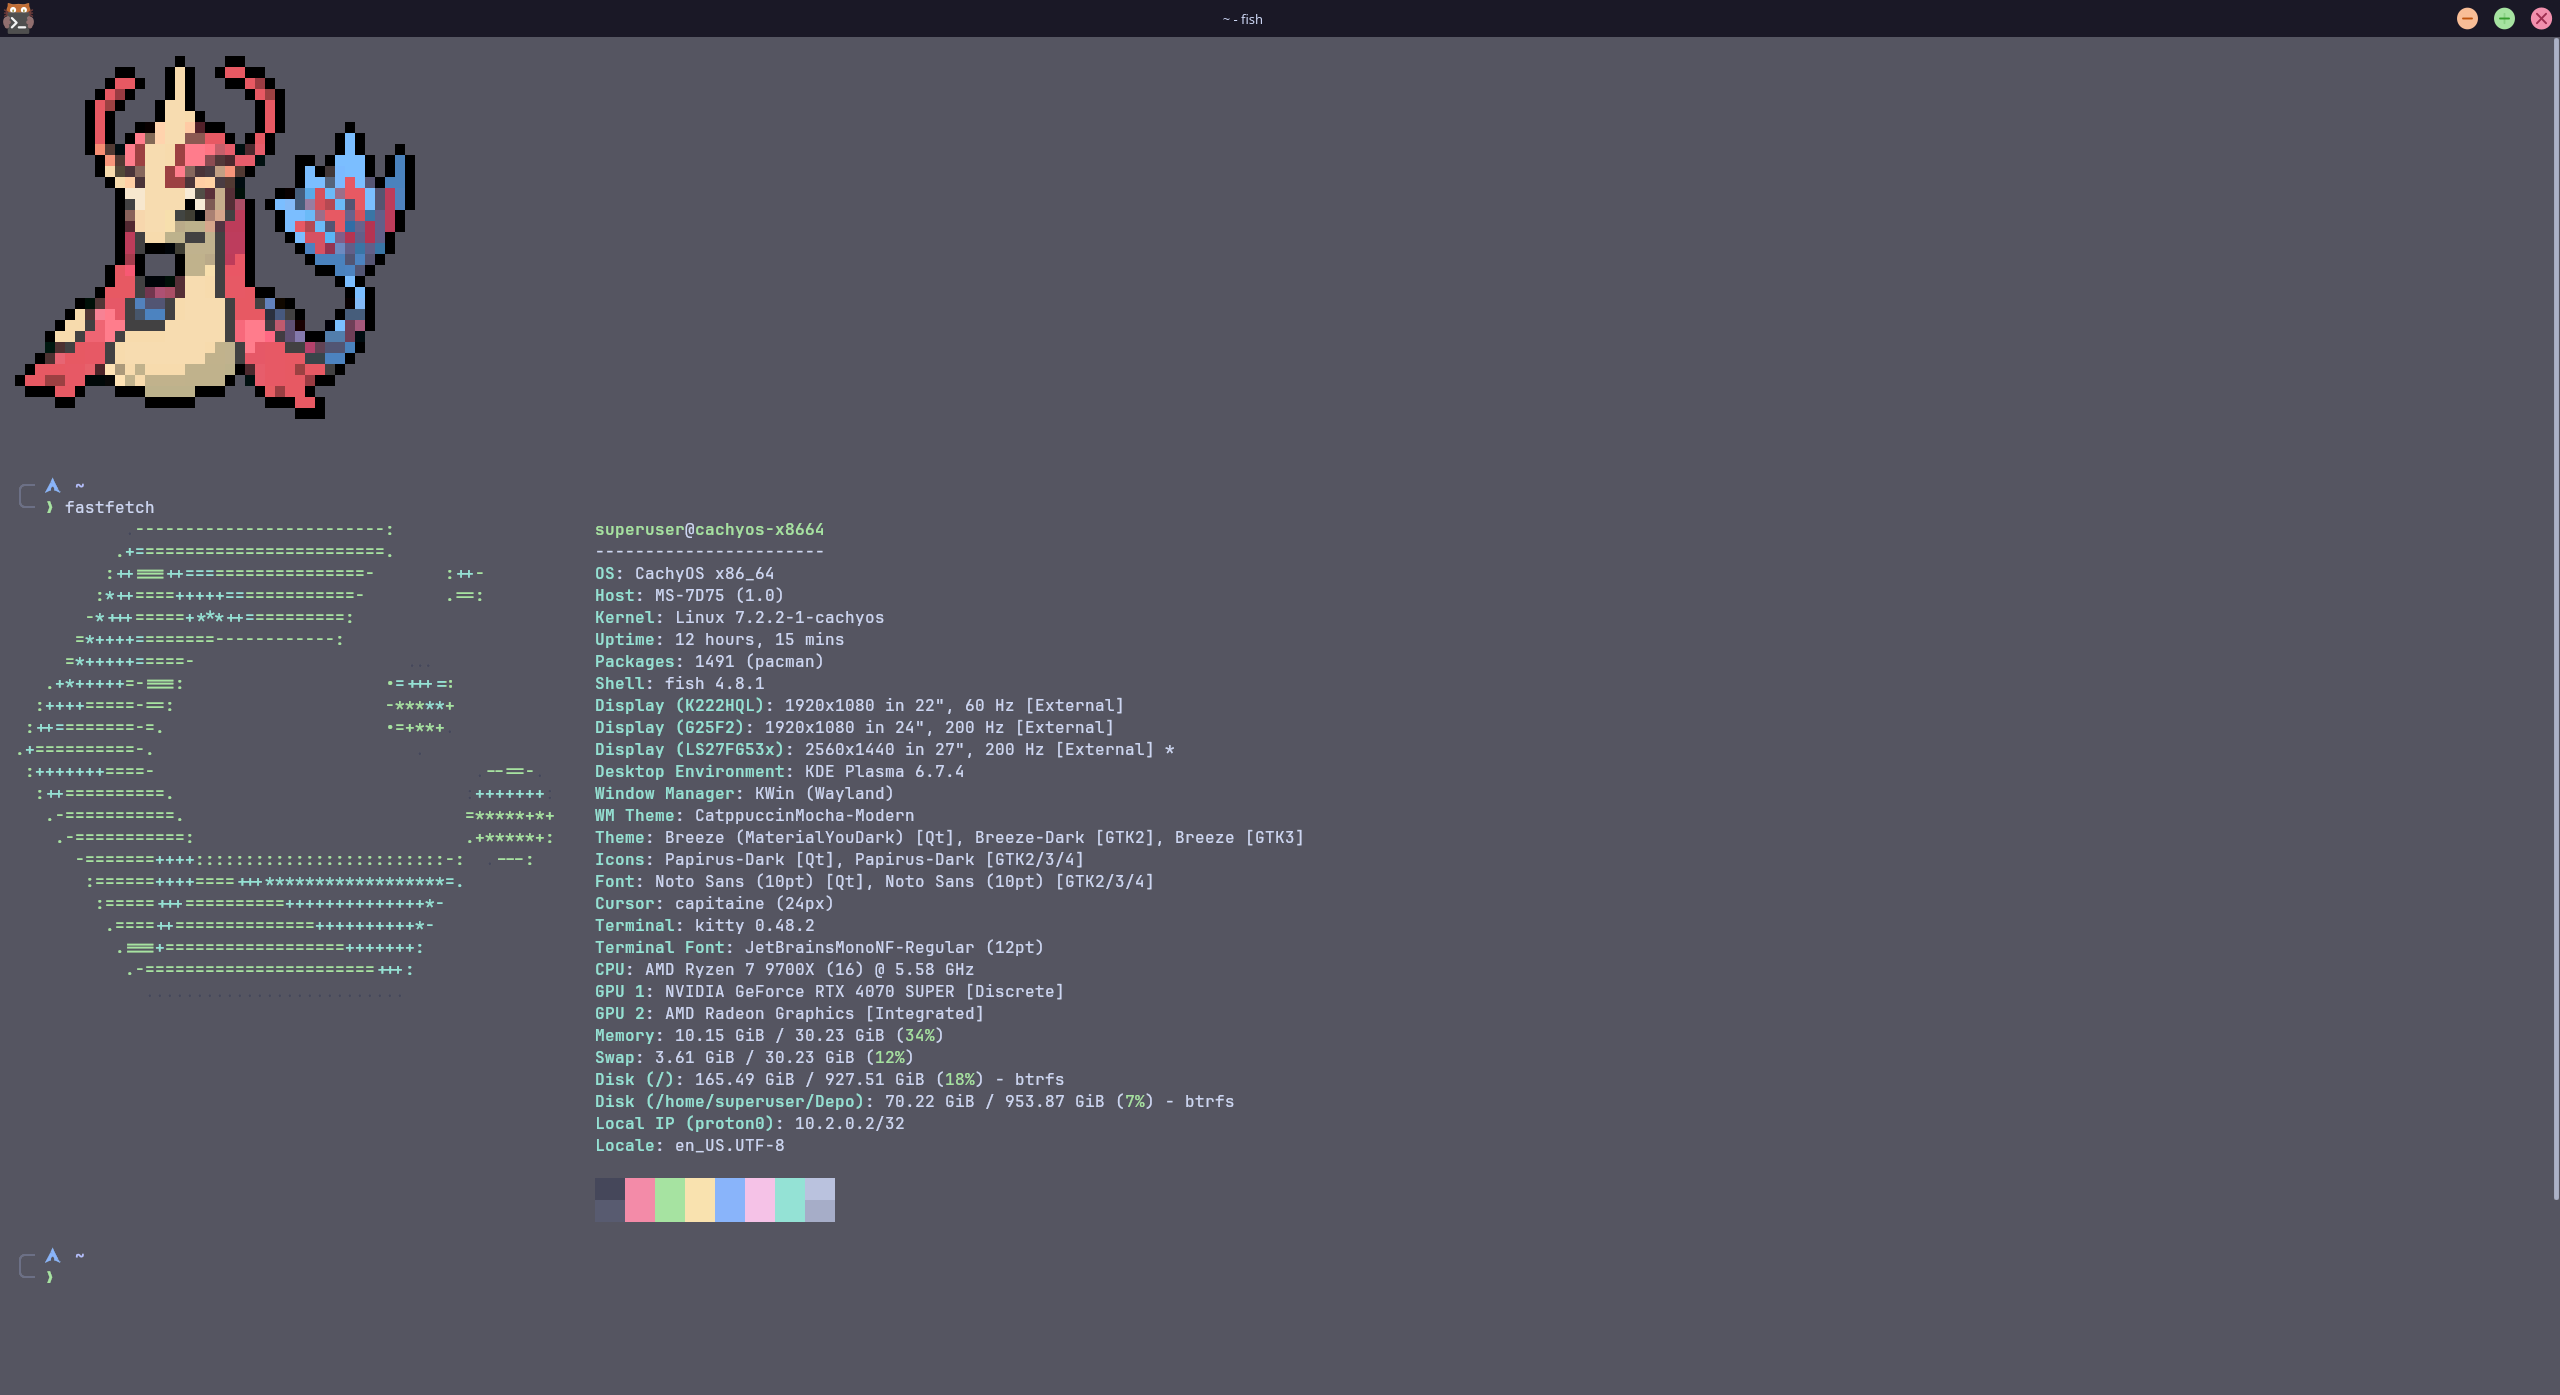Click the "Disk (/home/superuser/Depo)" line
The width and height of the screenshot is (2560, 1395).
914,1101
